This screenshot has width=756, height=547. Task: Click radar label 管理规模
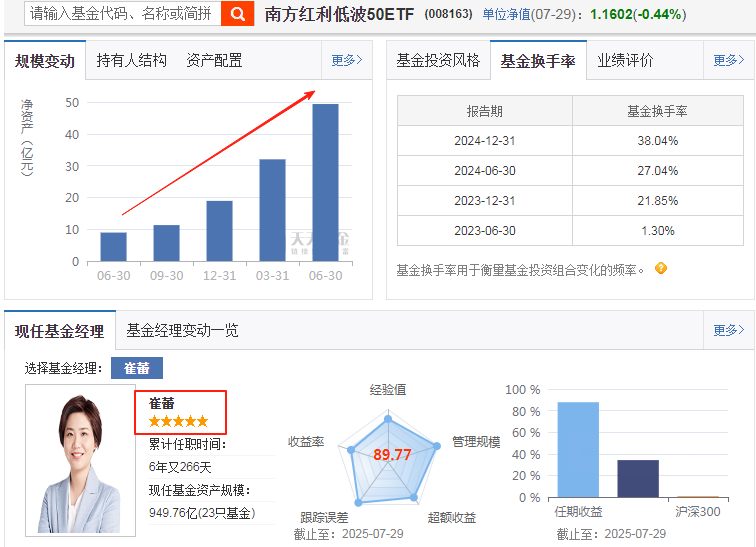[476, 442]
